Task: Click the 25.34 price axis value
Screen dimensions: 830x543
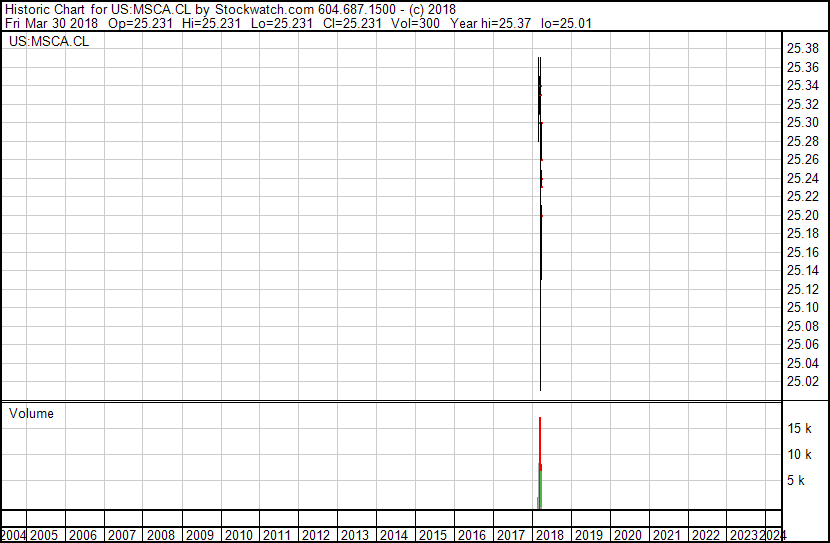Action: point(802,85)
